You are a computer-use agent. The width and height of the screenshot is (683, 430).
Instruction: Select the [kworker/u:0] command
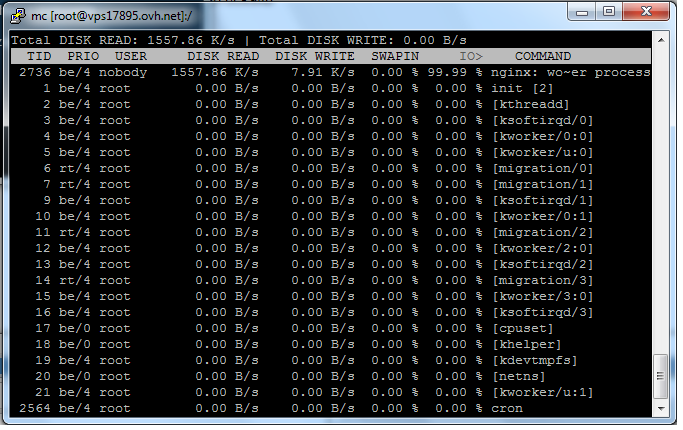coord(542,152)
